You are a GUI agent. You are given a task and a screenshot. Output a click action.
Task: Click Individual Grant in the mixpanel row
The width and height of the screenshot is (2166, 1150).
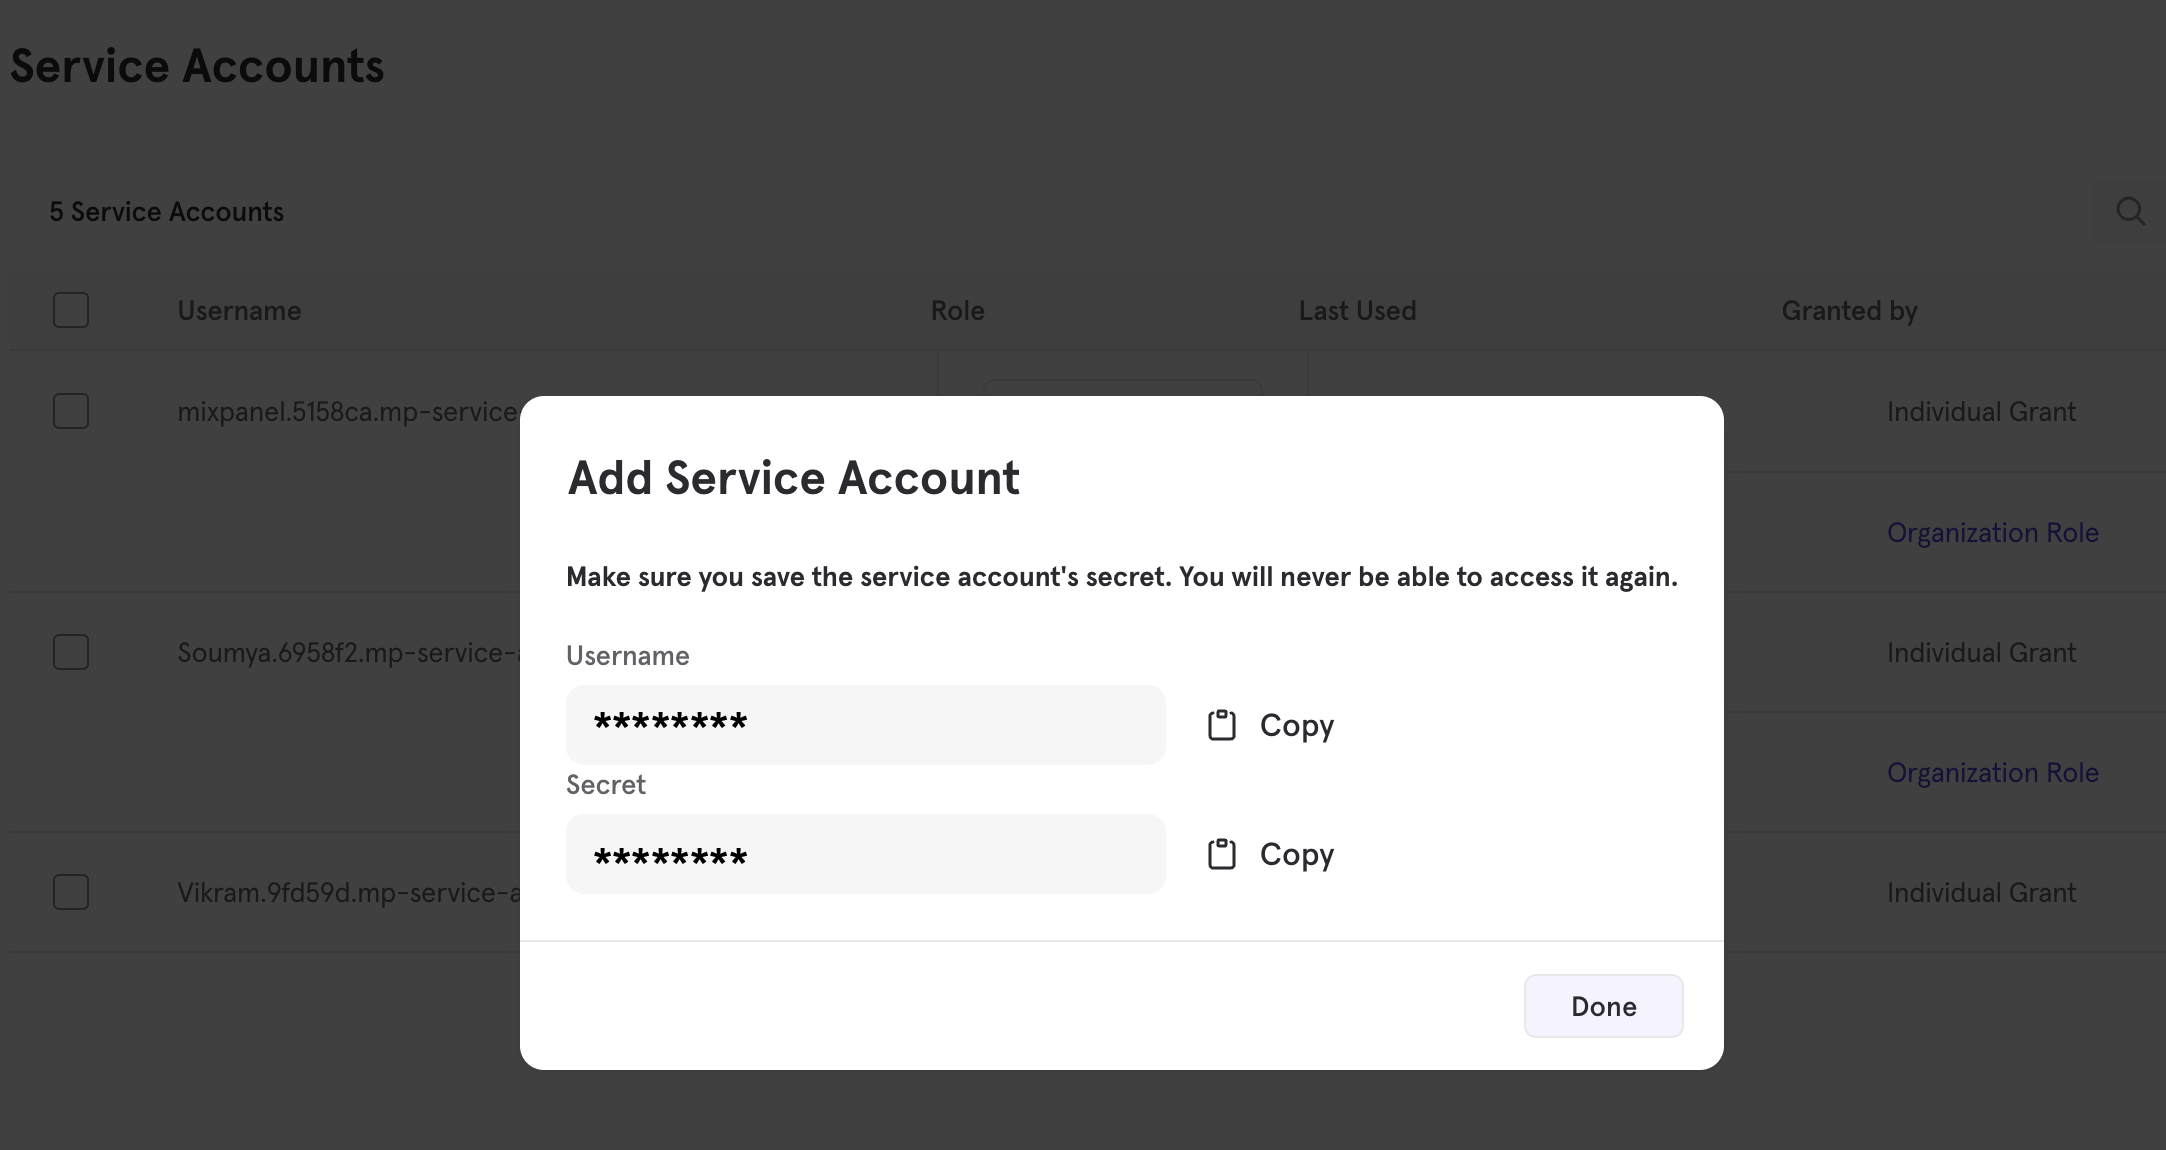(1981, 412)
